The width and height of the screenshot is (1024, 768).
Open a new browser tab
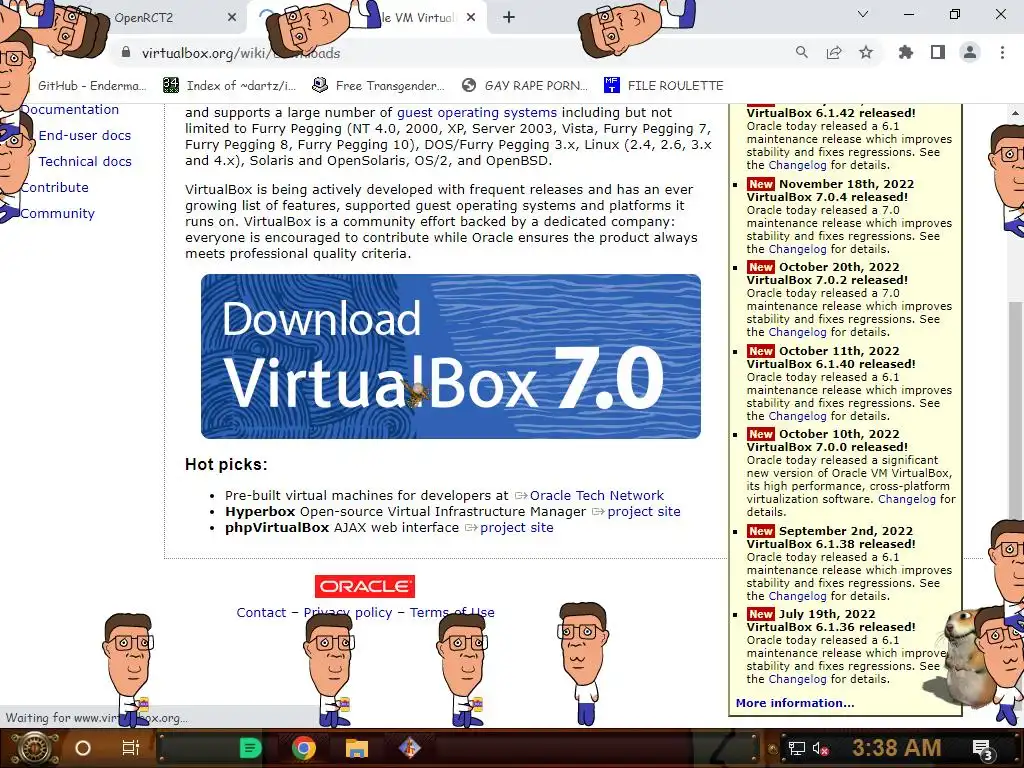tap(509, 18)
